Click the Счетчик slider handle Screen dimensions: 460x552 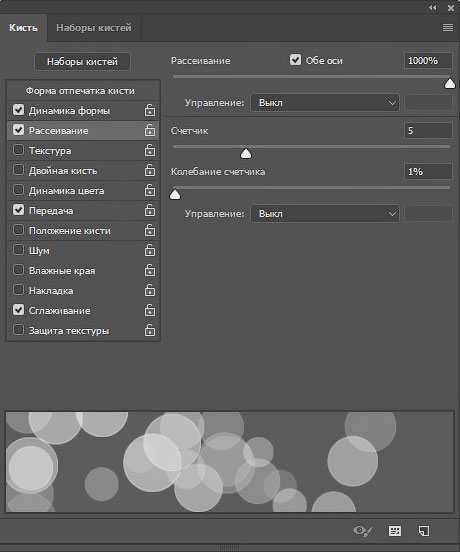point(246,154)
